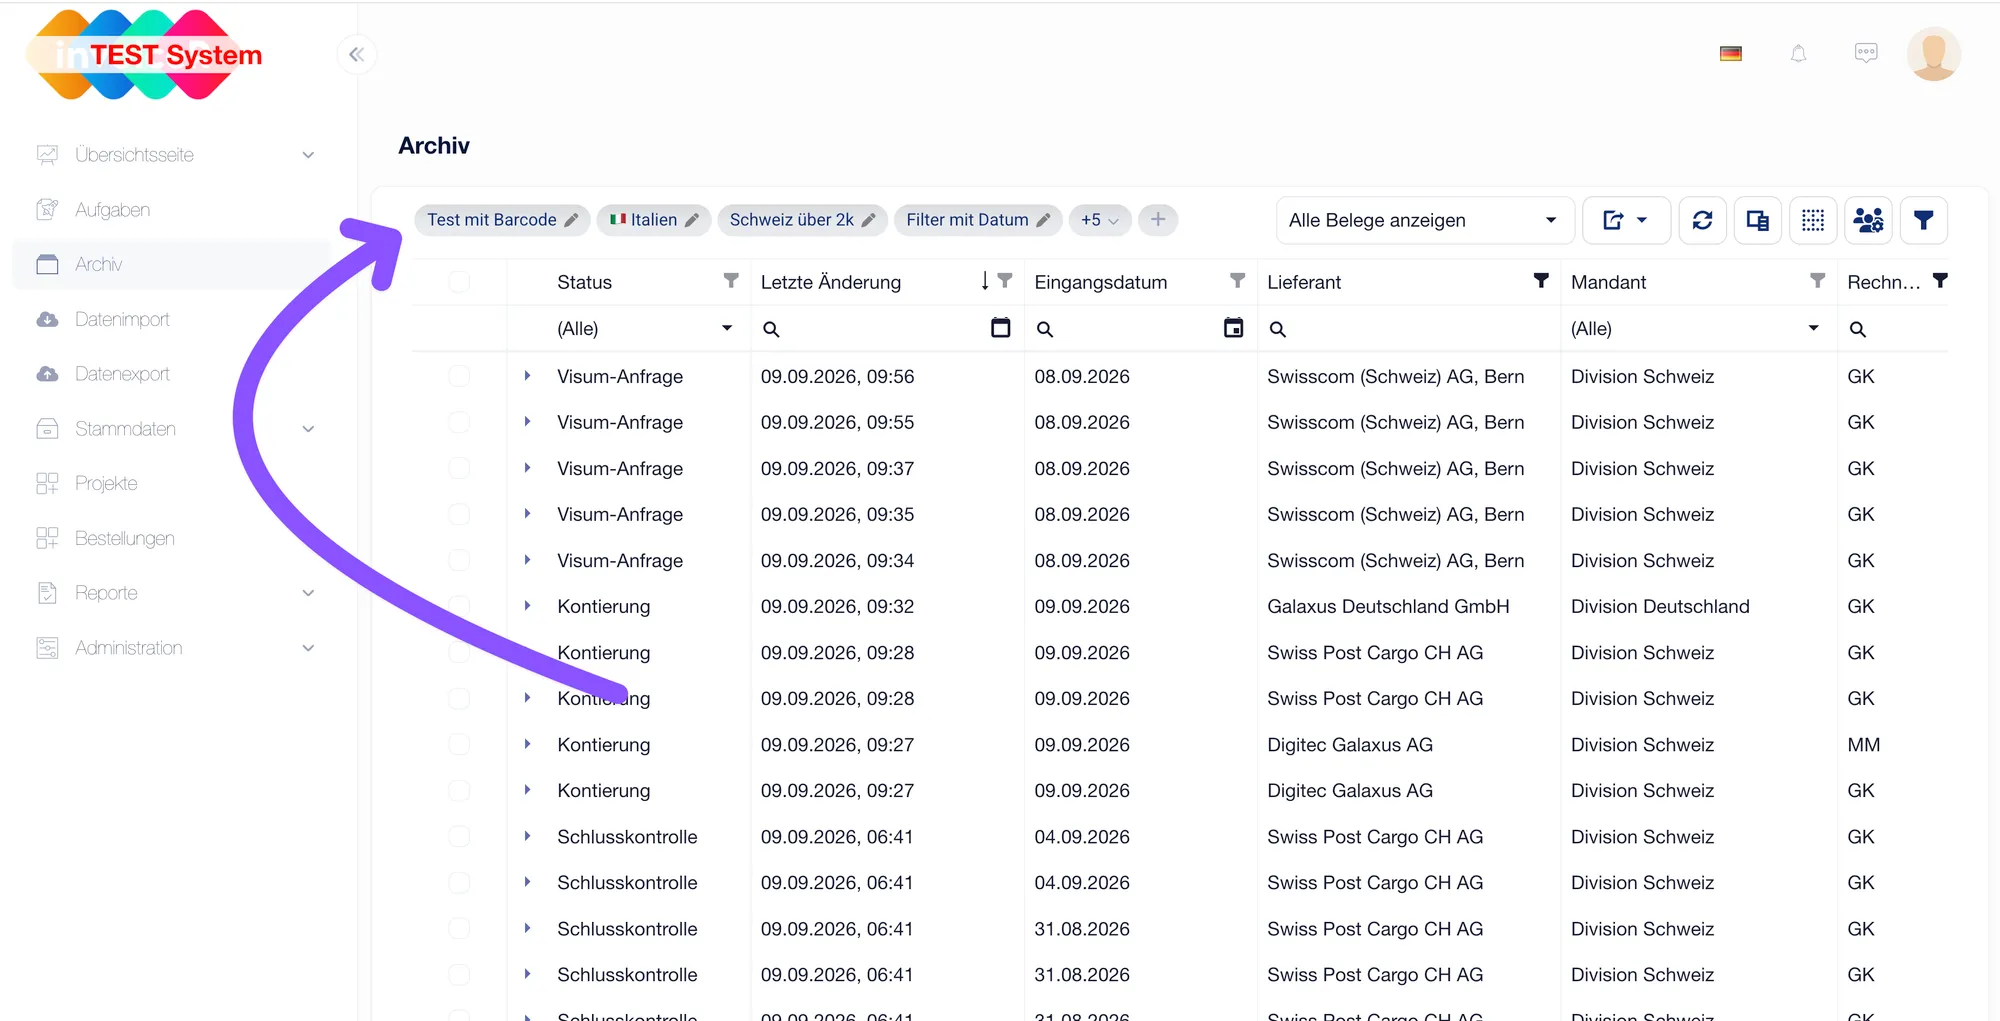This screenshot has width=2000, height=1021.
Task: Collapse the sidebar with double-chevron button
Action: 357,55
